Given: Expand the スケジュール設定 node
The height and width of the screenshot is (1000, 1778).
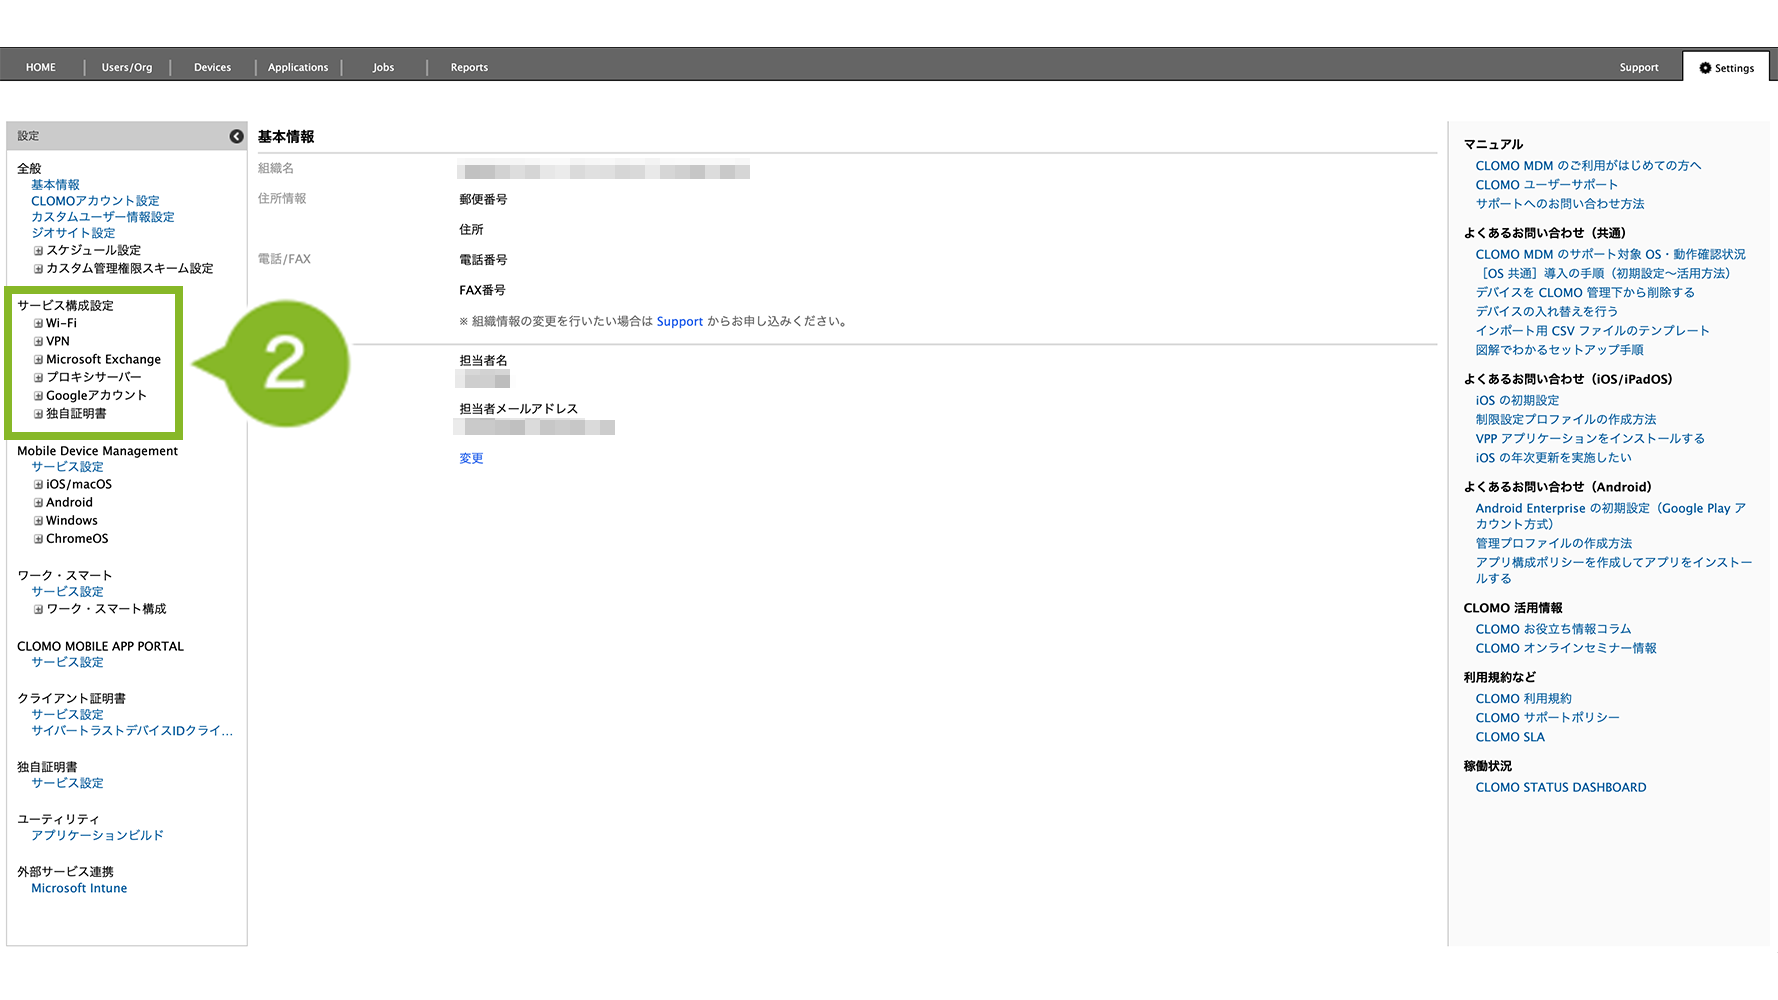Looking at the screenshot, I should tap(38, 251).
